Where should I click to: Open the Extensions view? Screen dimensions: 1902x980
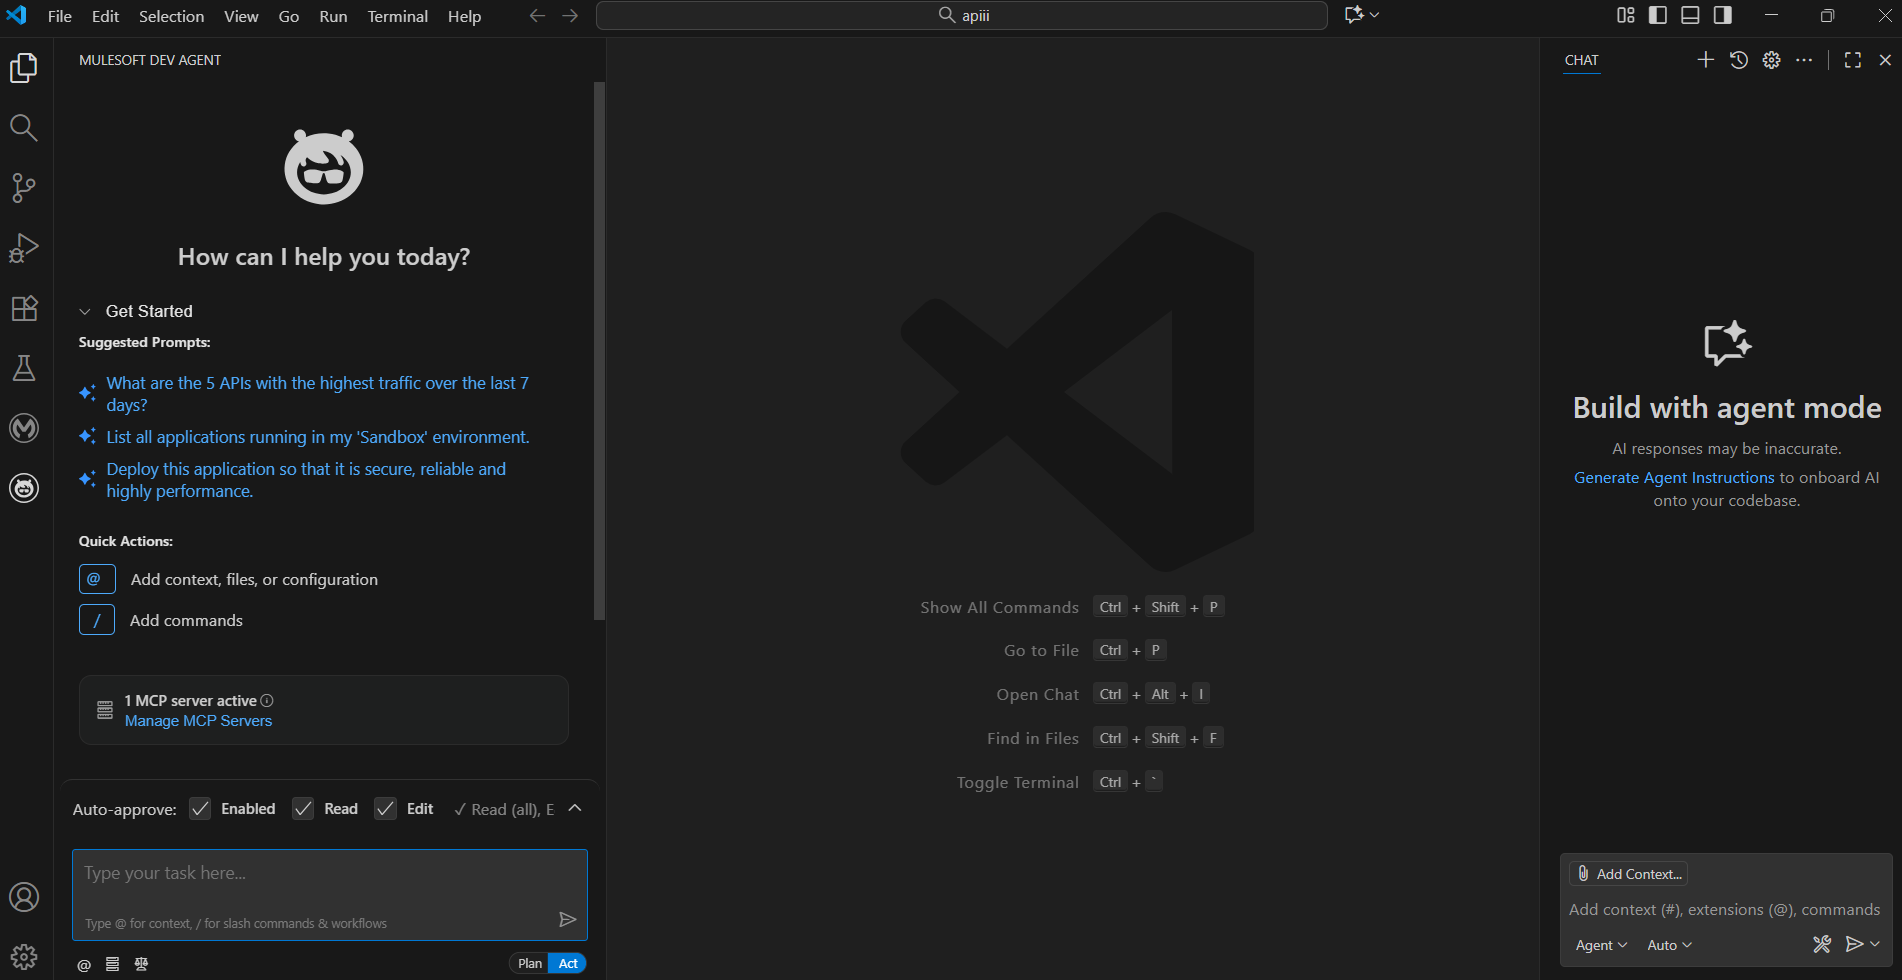24,308
